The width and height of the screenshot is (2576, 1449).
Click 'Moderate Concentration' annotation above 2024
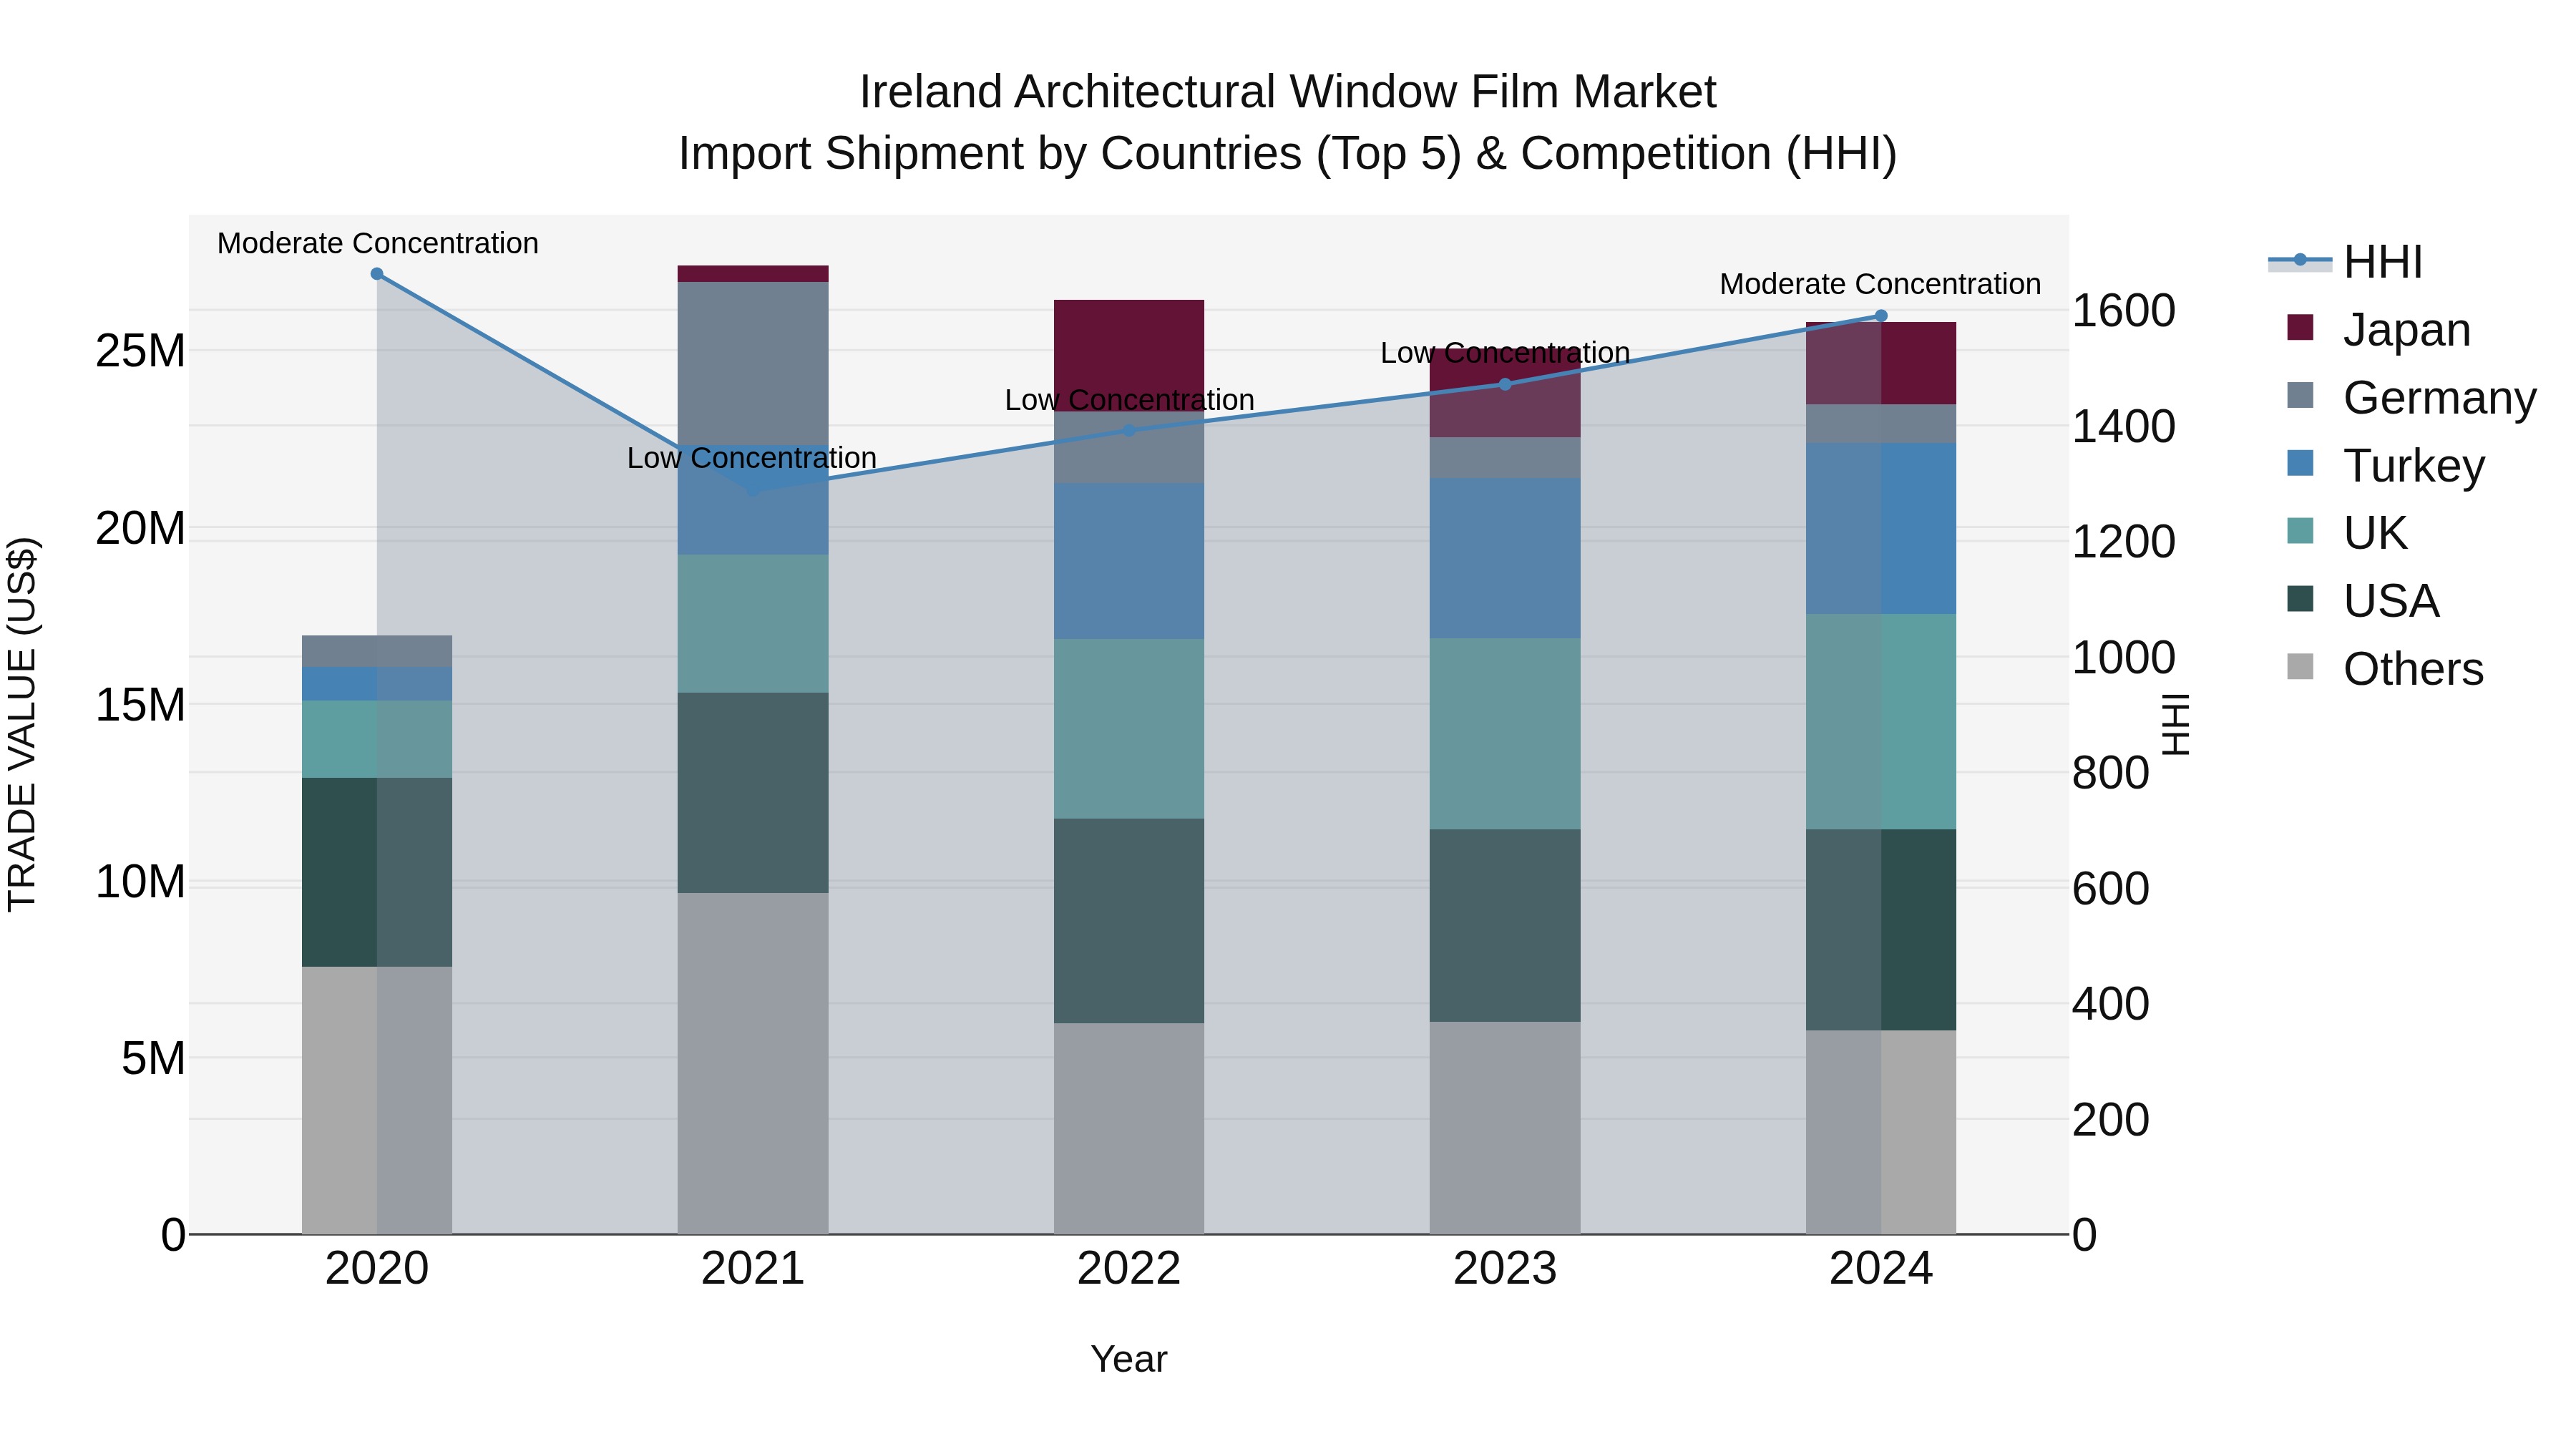(1881, 284)
